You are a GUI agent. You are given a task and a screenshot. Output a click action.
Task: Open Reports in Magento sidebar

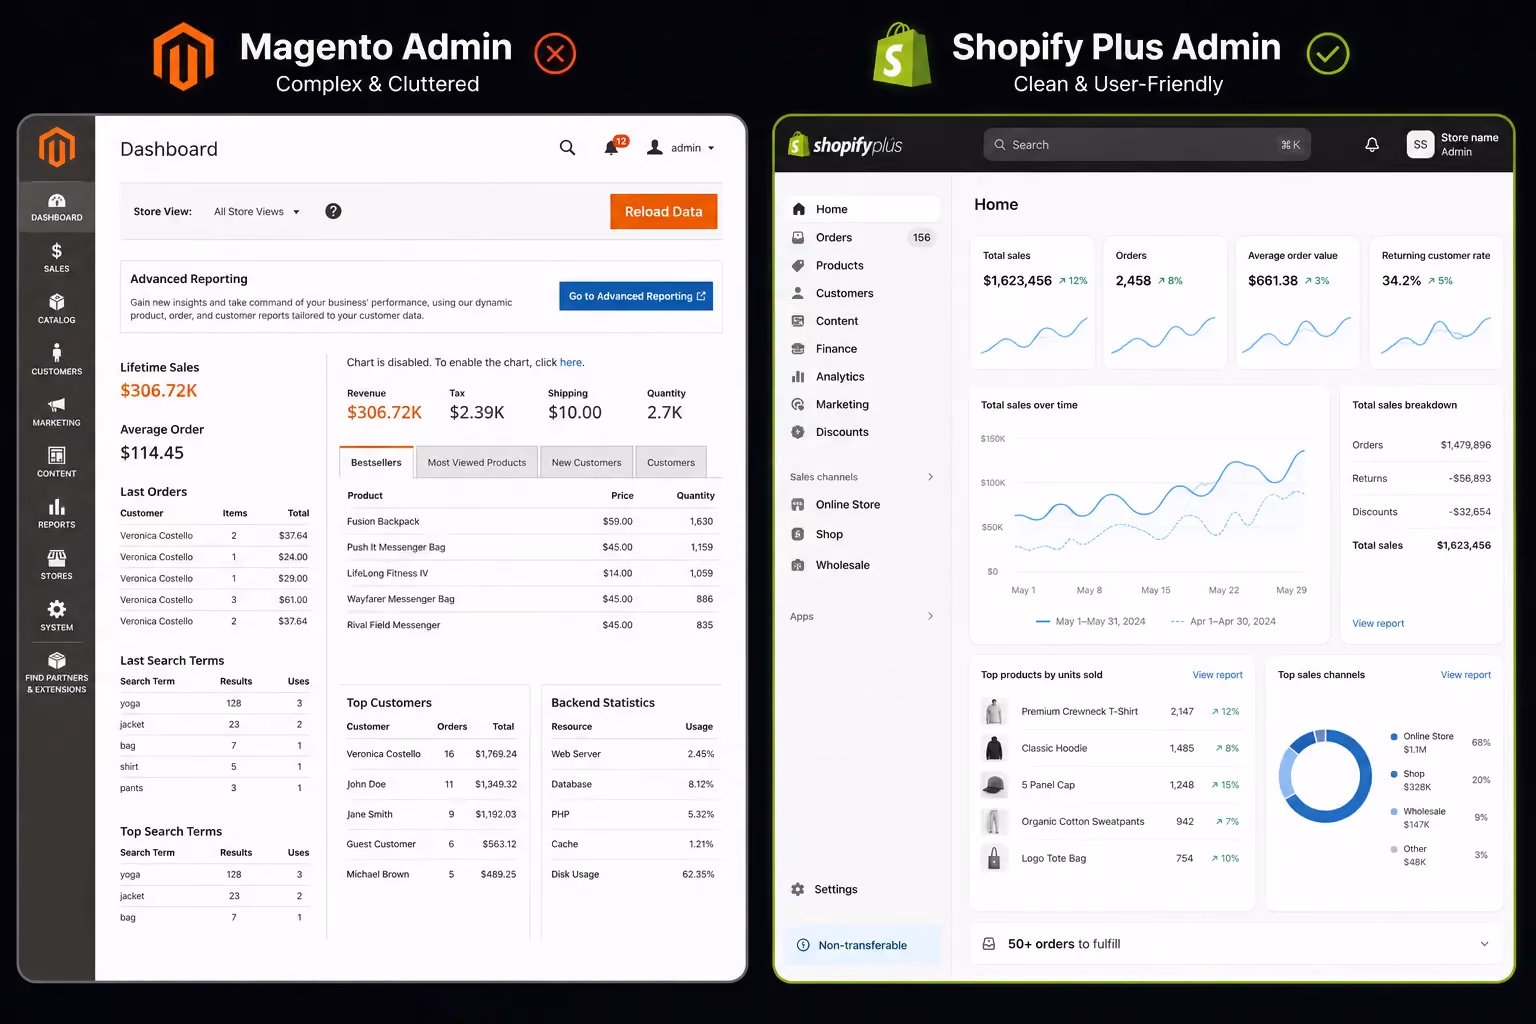pos(57,513)
